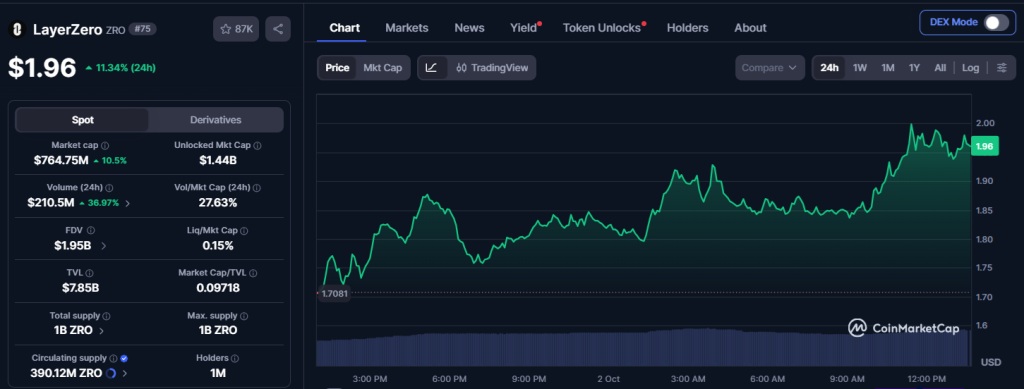Viewport: 1024px width, 389px height.
Task: Set chart range to All
Action: click(940, 68)
